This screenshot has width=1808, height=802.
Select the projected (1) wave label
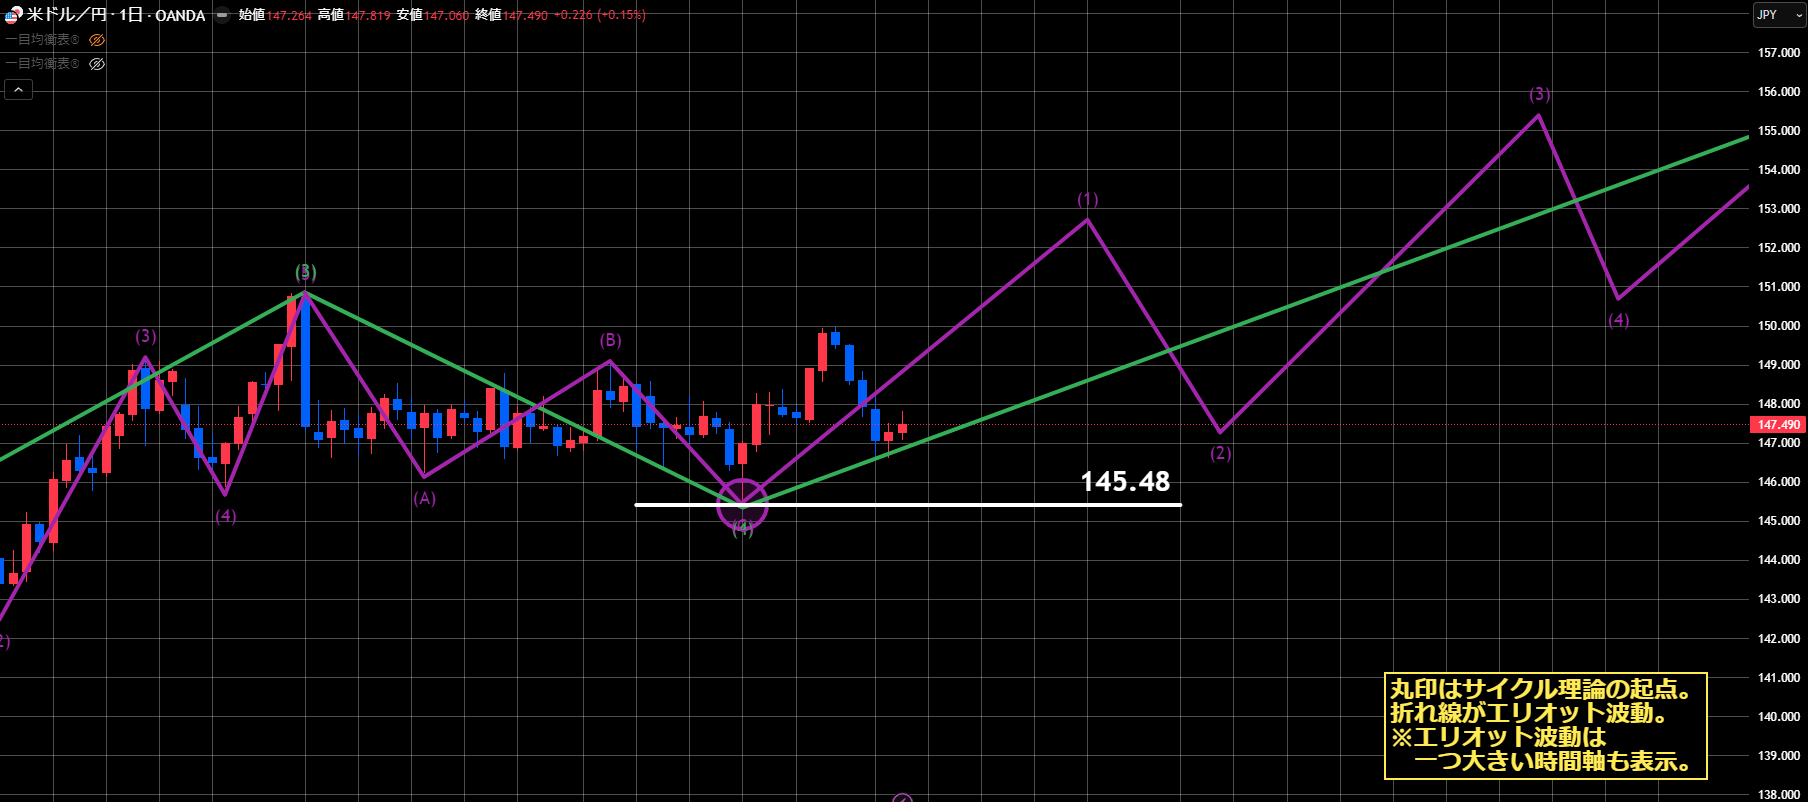(1087, 199)
